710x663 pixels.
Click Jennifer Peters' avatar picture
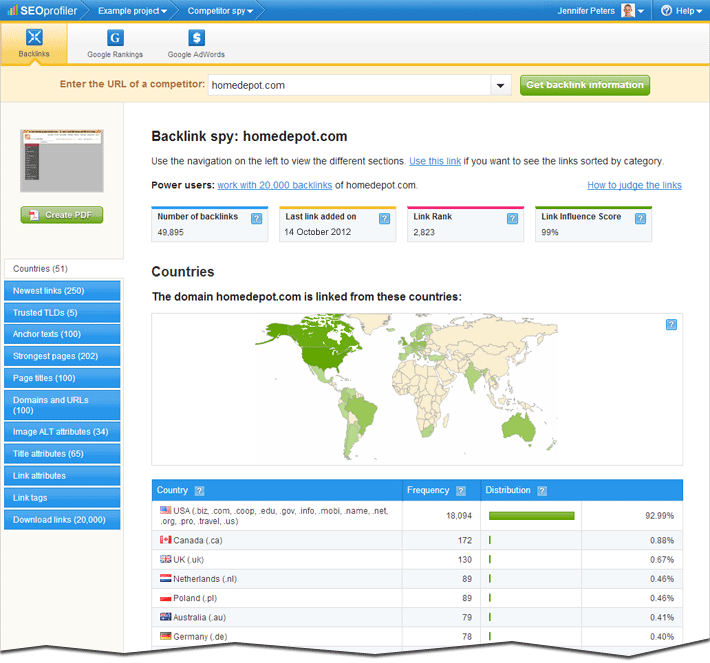(628, 10)
